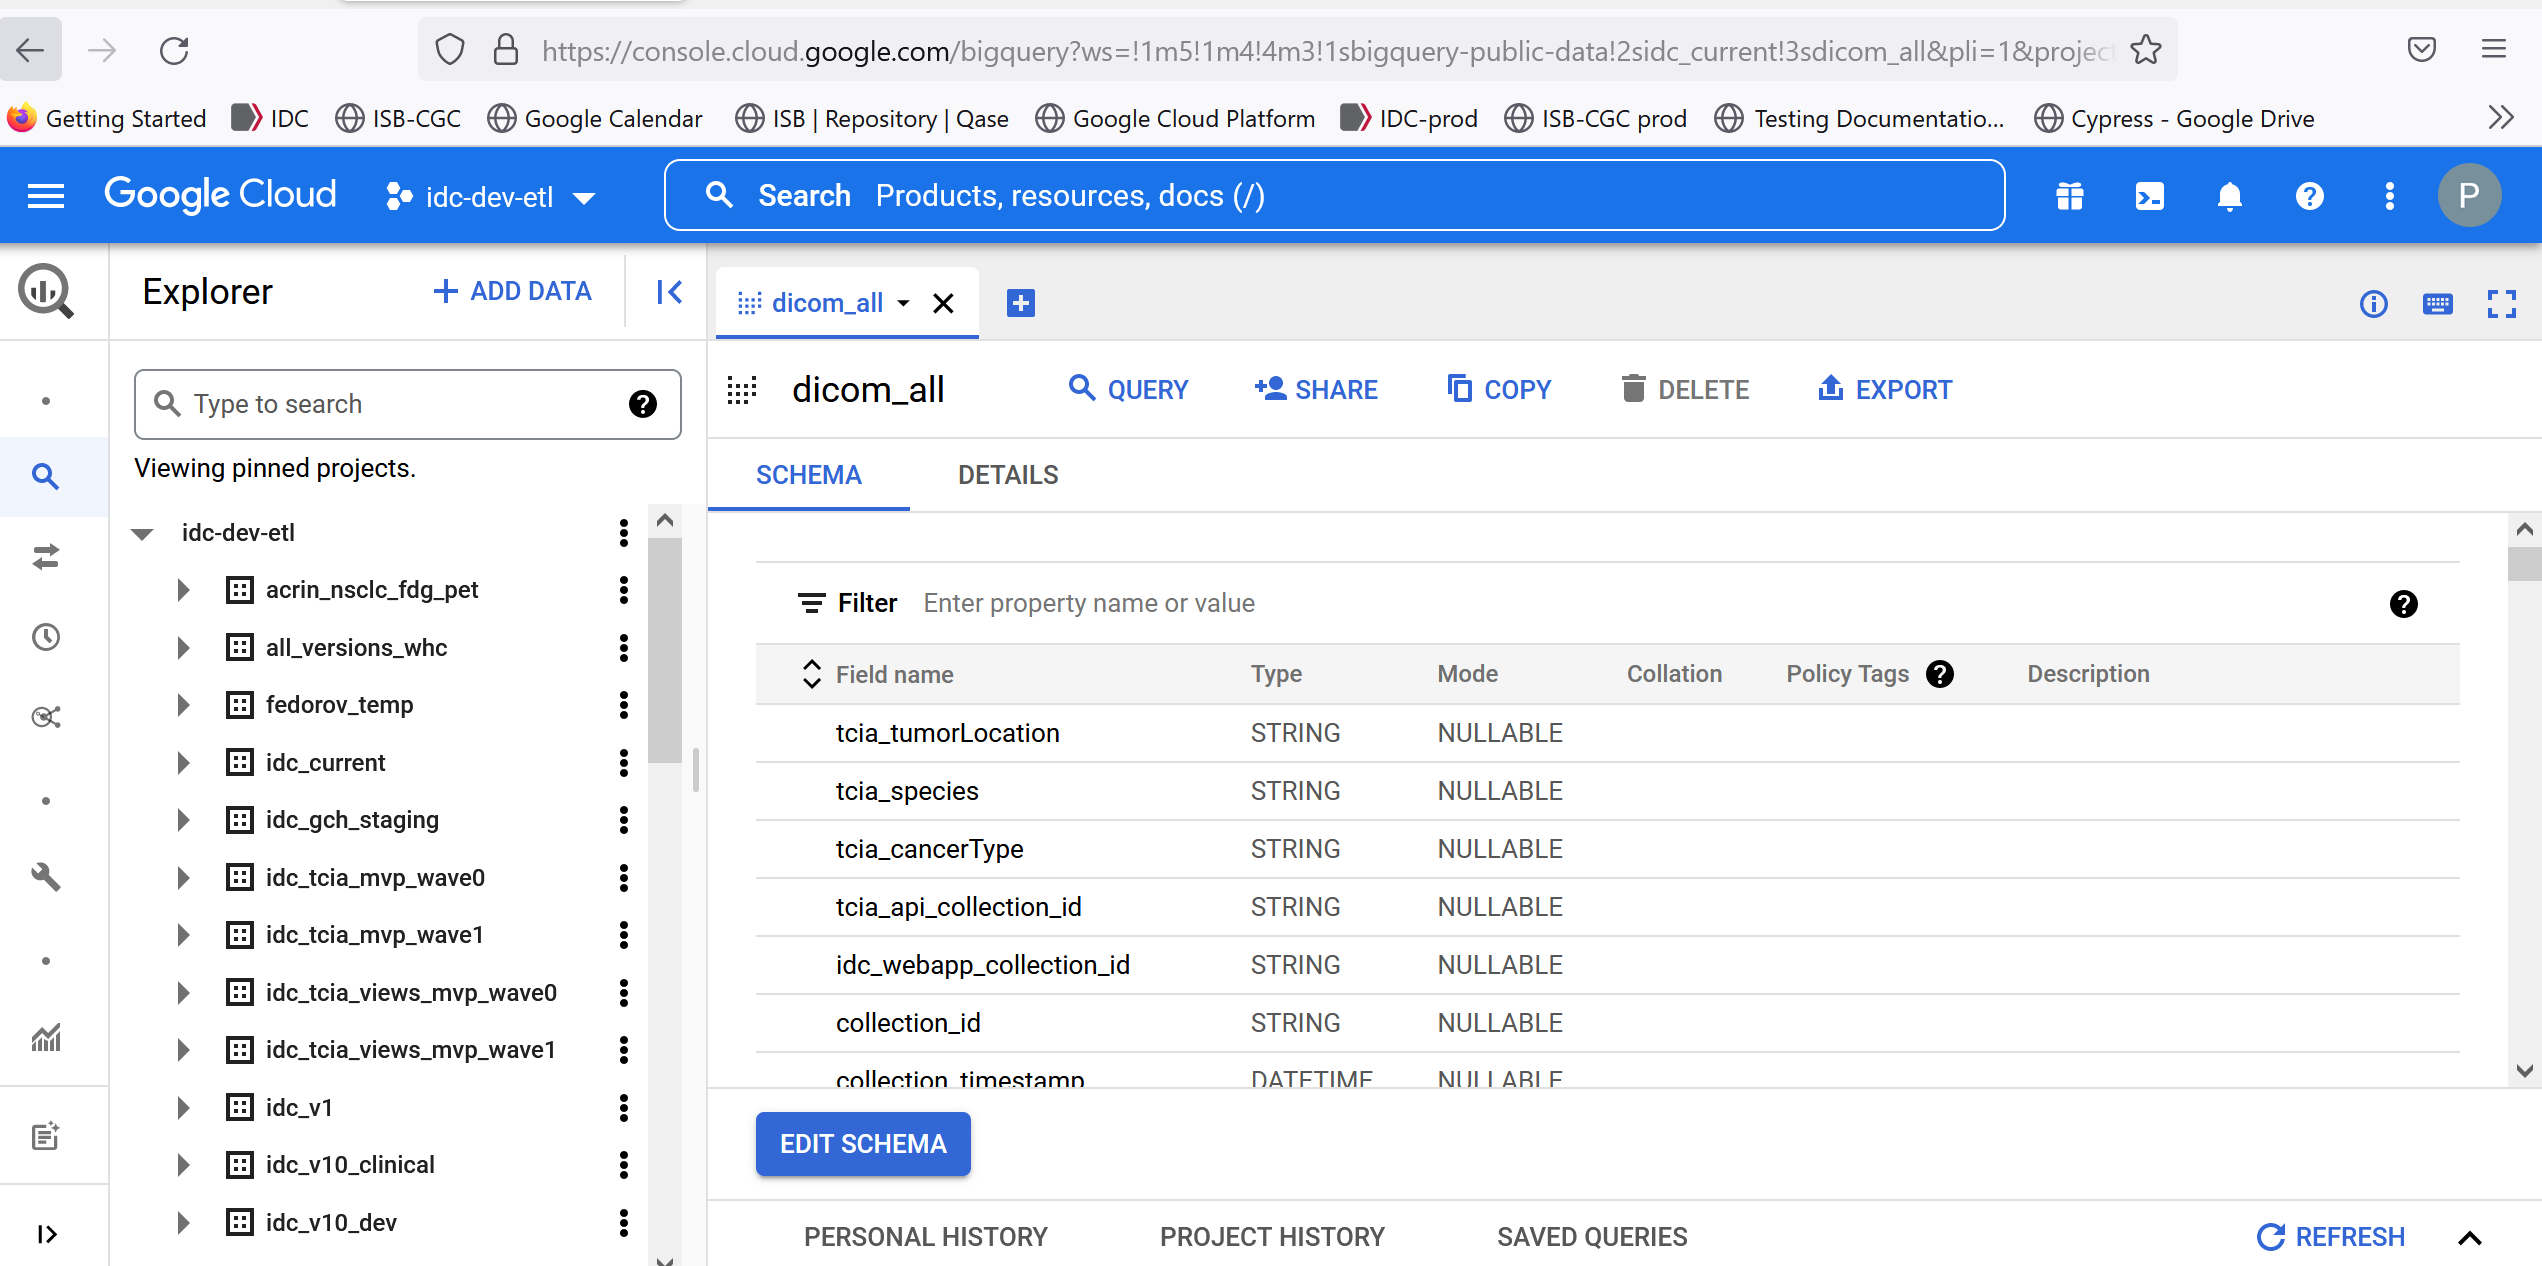Switch to the DETAILS tab
The height and width of the screenshot is (1266, 2542).
(x=1007, y=474)
